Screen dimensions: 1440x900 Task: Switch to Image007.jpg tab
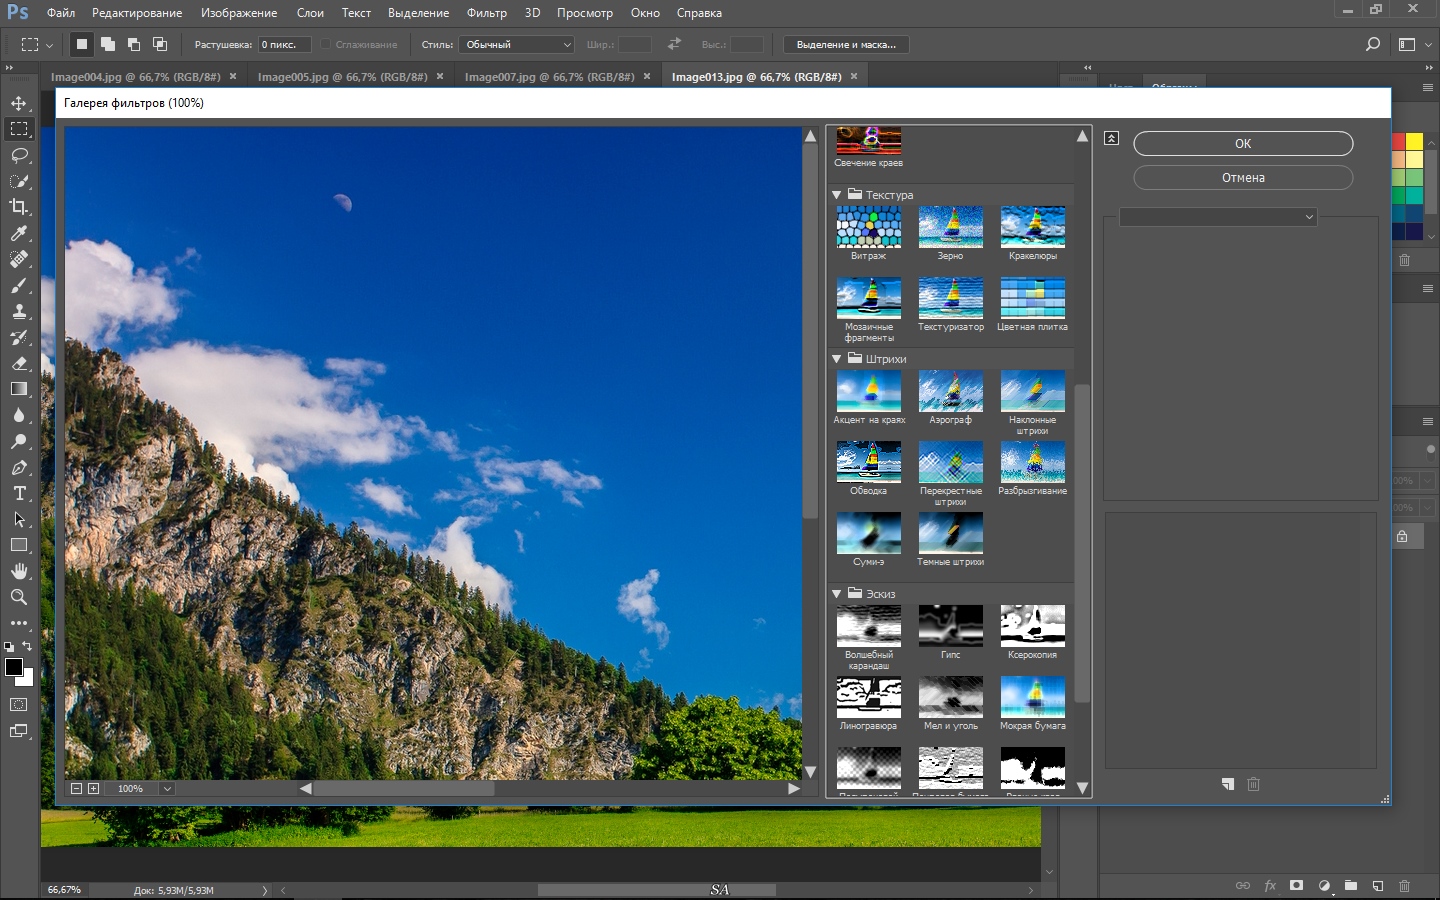click(x=550, y=76)
